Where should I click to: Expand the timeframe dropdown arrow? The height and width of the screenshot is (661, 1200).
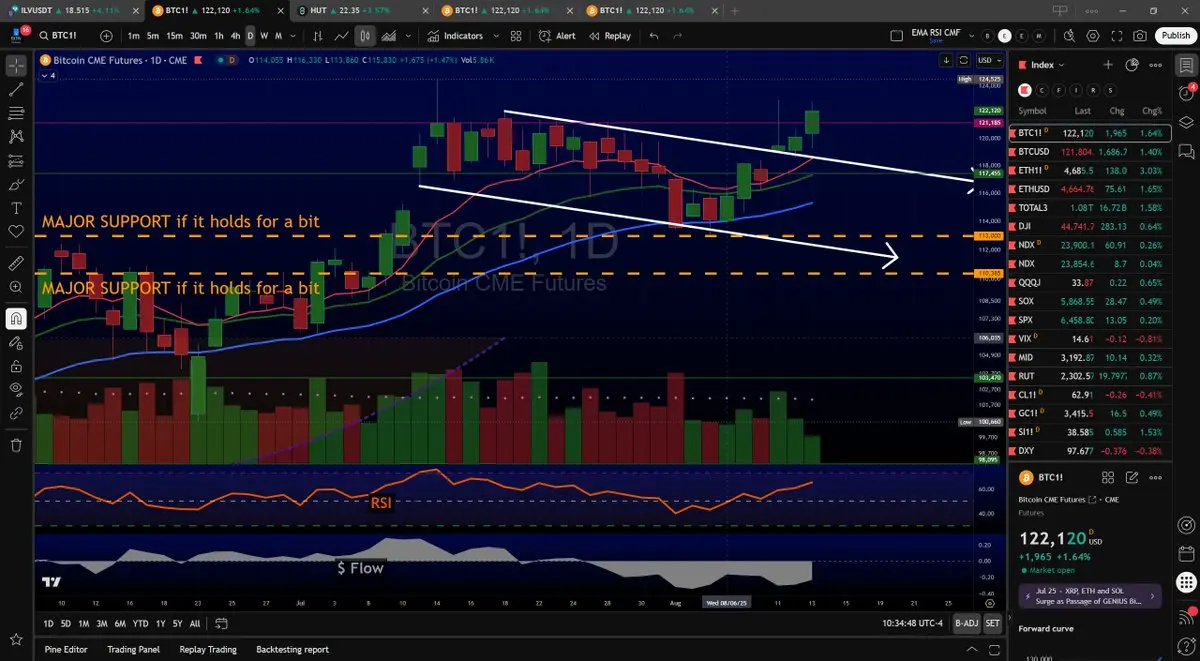(293, 36)
